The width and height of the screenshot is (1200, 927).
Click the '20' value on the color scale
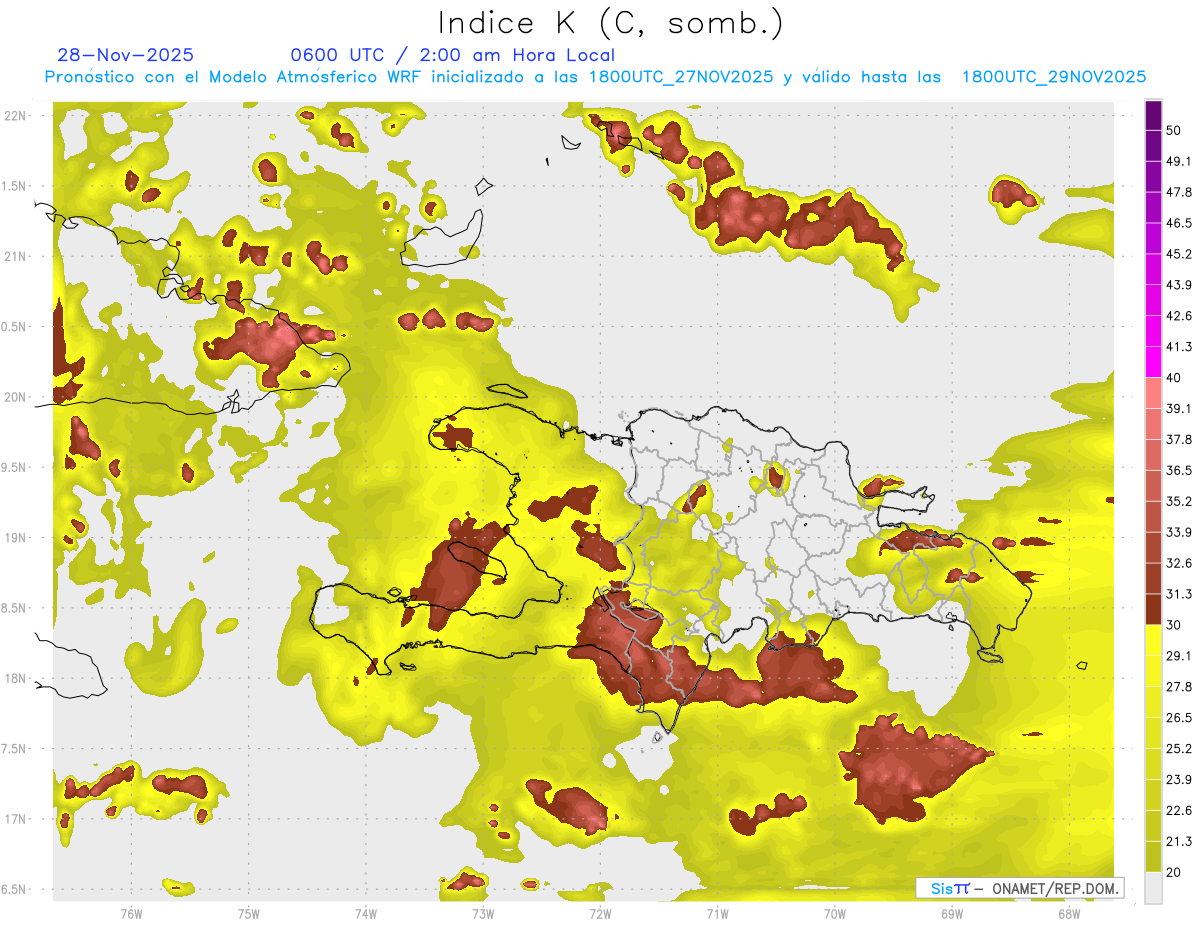(1174, 871)
